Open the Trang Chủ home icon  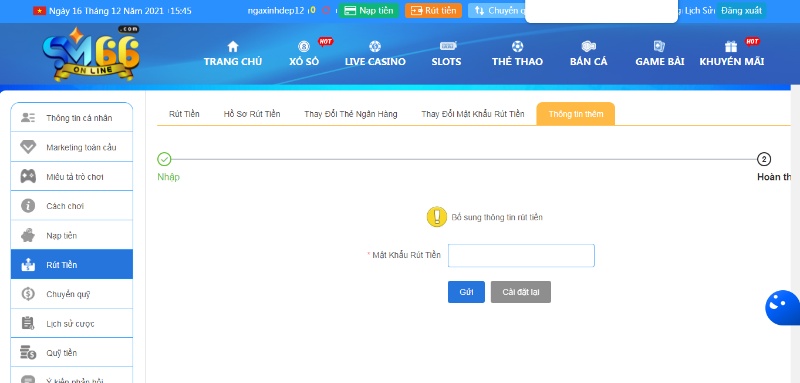click(233, 46)
